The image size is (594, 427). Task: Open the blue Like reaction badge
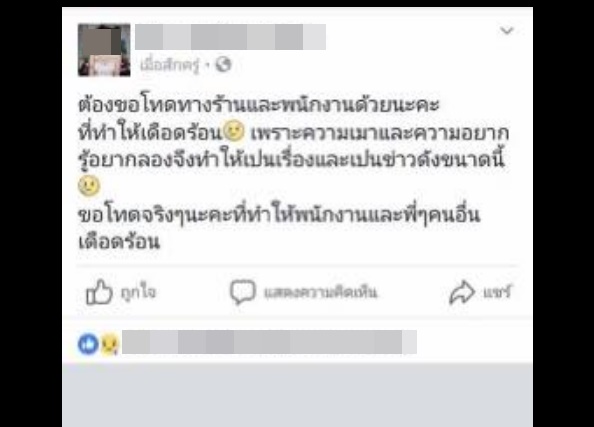click(x=88, y=344)
